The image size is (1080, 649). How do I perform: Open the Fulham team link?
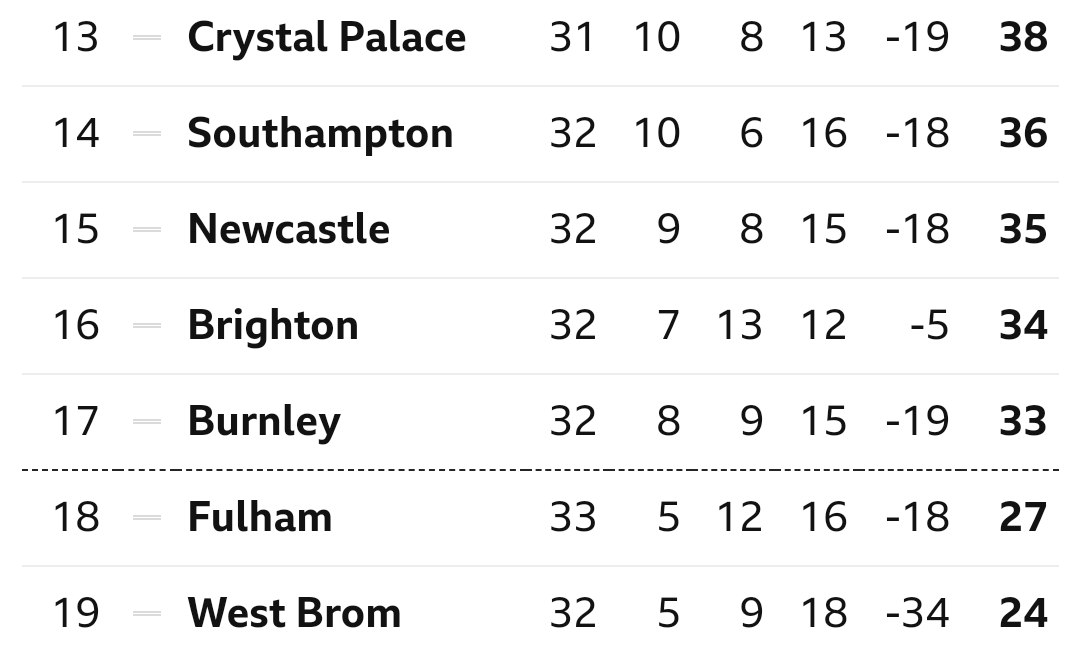pyautogui.click(x=259, y=518)
